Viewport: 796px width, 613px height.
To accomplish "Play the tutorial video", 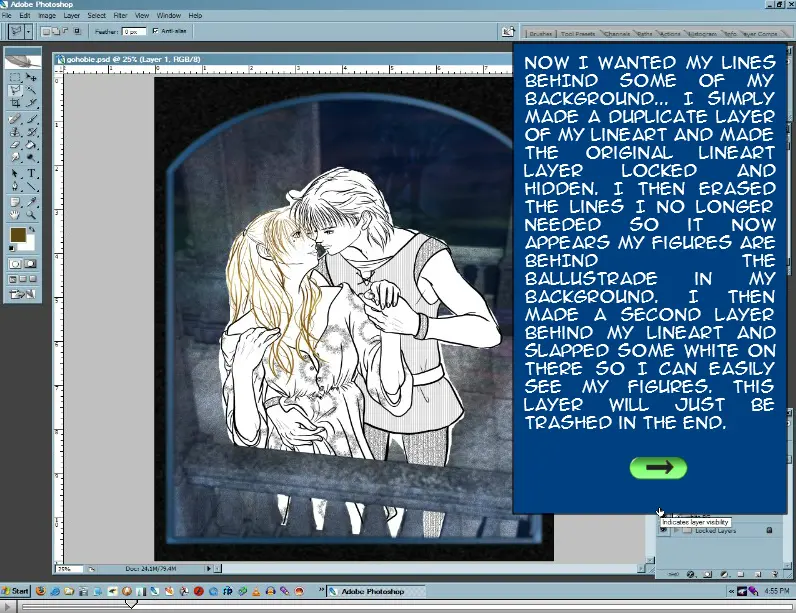I will point(8,606).
